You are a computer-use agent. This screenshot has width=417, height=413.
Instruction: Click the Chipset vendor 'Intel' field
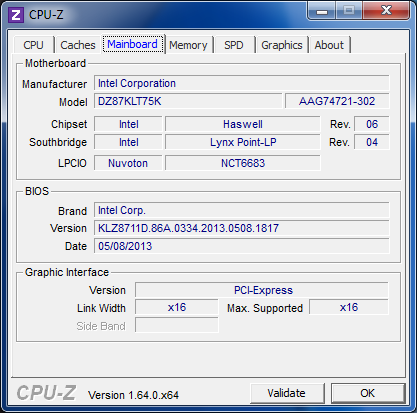pyautogui.click(x=128, y=124)
